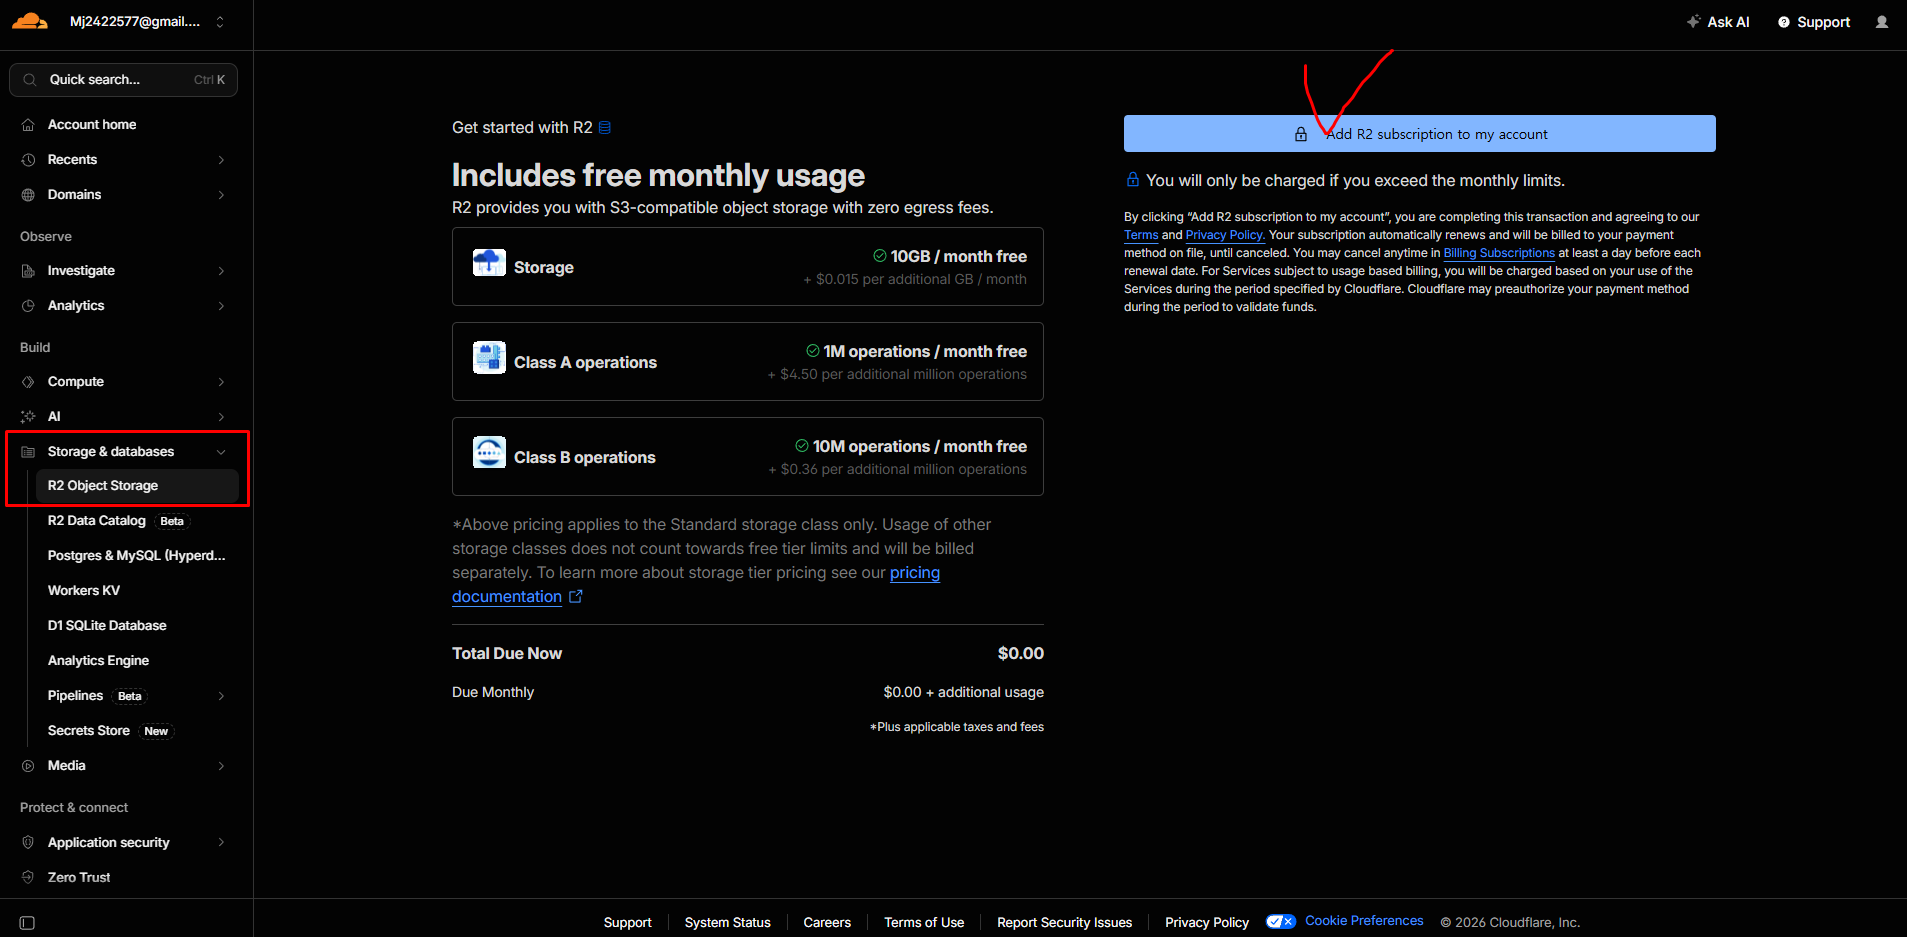Image resolution: width=1907 pixels, height=937 pixels.
Task: Select R2 Object Storage in sidebar
Action: pos(137,486)
